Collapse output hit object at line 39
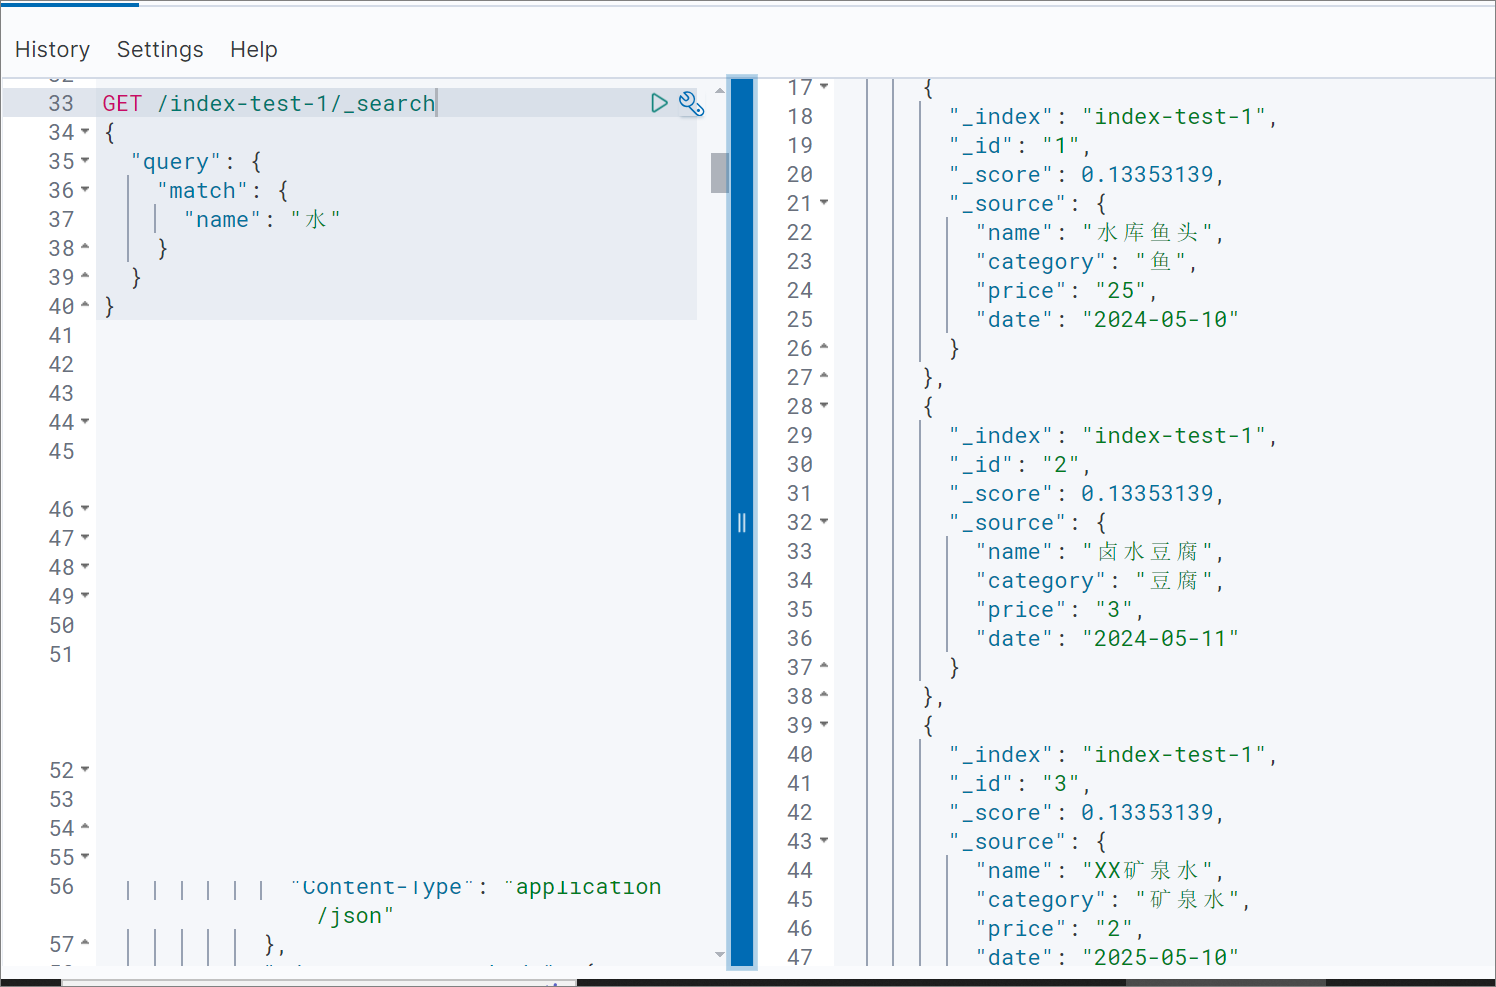This screenshot has height=987, width=1496. (824, 725)
